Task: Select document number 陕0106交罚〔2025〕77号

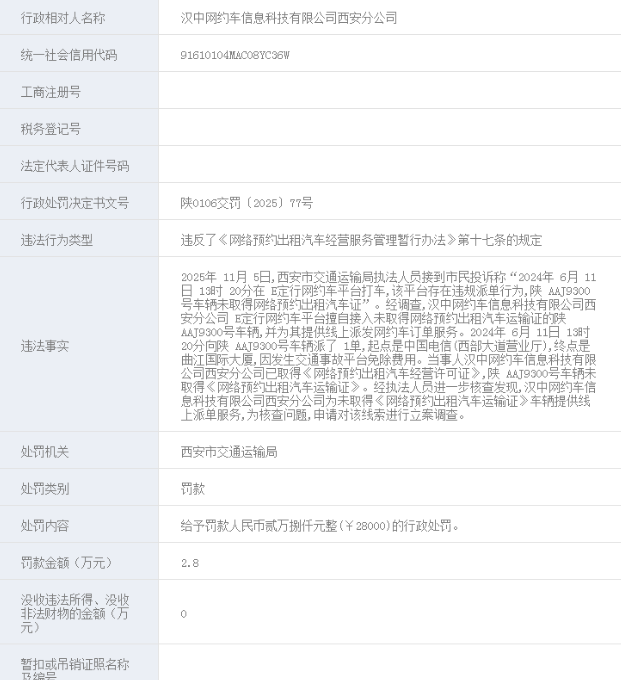Action: pos(246,203)
